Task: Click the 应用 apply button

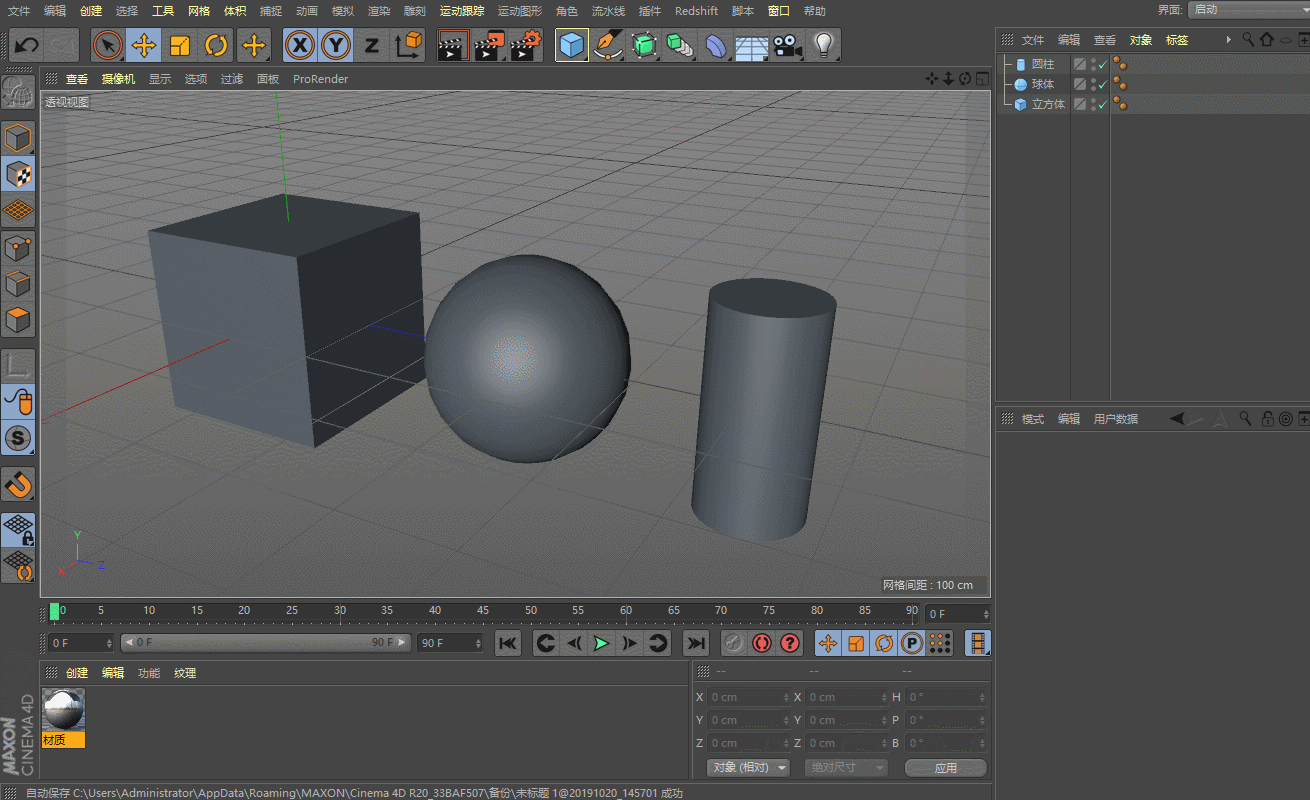Action: click(945, 768)
